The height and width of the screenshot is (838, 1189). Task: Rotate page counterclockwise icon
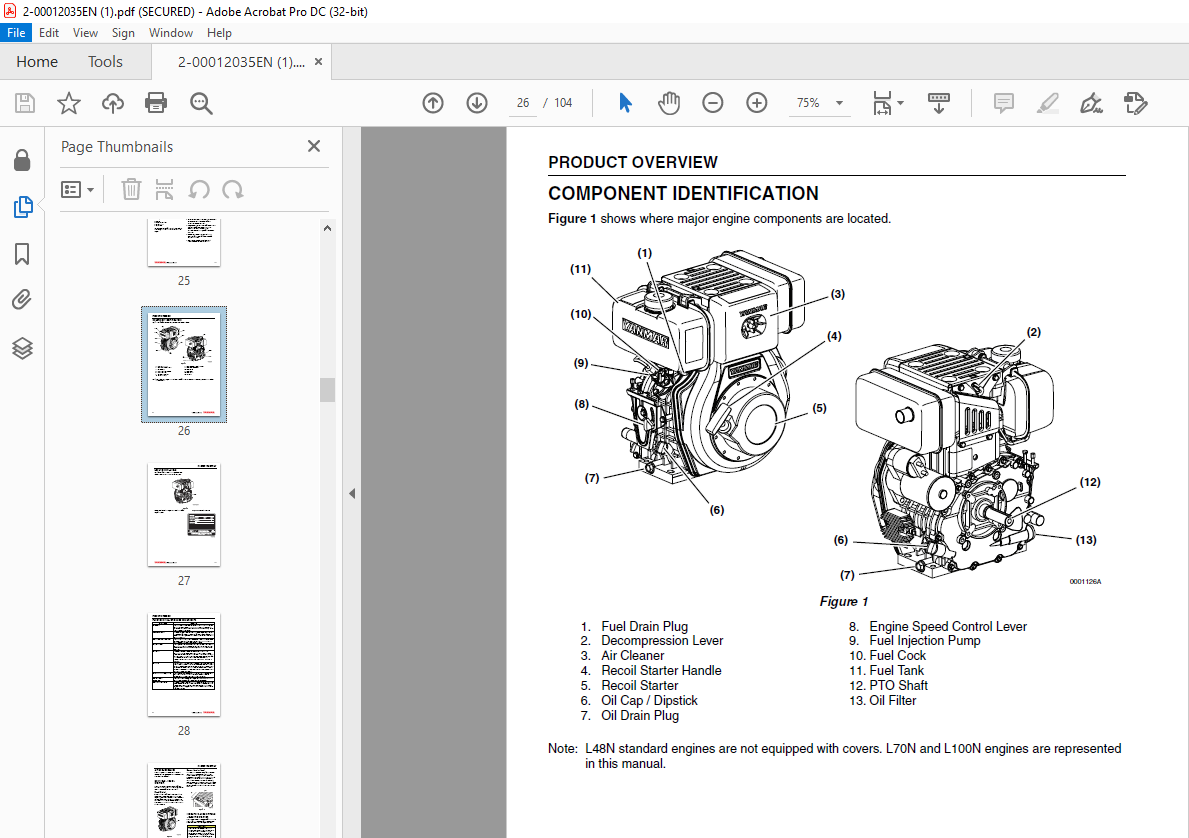point(199,190)
